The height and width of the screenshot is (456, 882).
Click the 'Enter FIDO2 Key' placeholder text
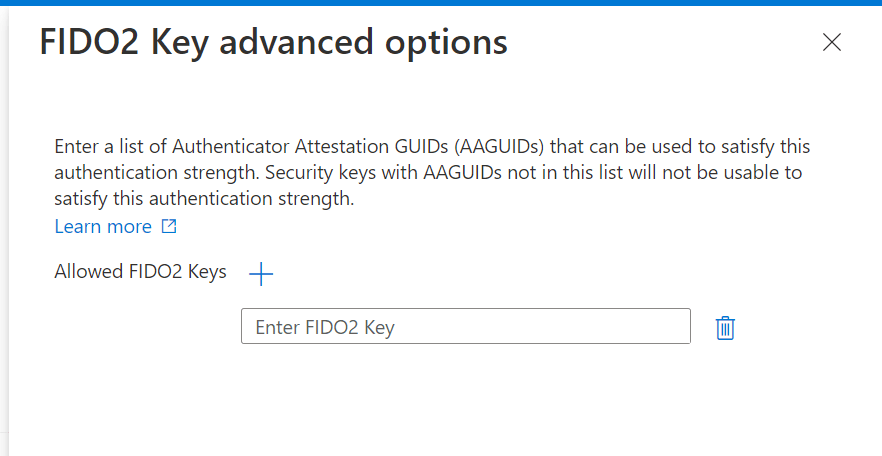[x=325, y=327]
